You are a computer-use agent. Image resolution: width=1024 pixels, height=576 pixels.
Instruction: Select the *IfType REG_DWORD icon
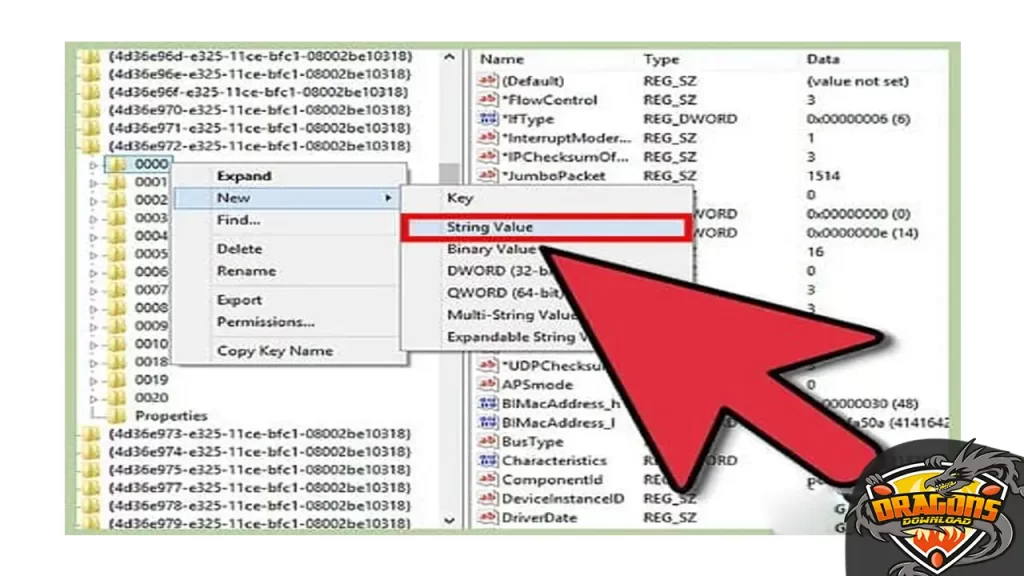(x=487, y=118)
